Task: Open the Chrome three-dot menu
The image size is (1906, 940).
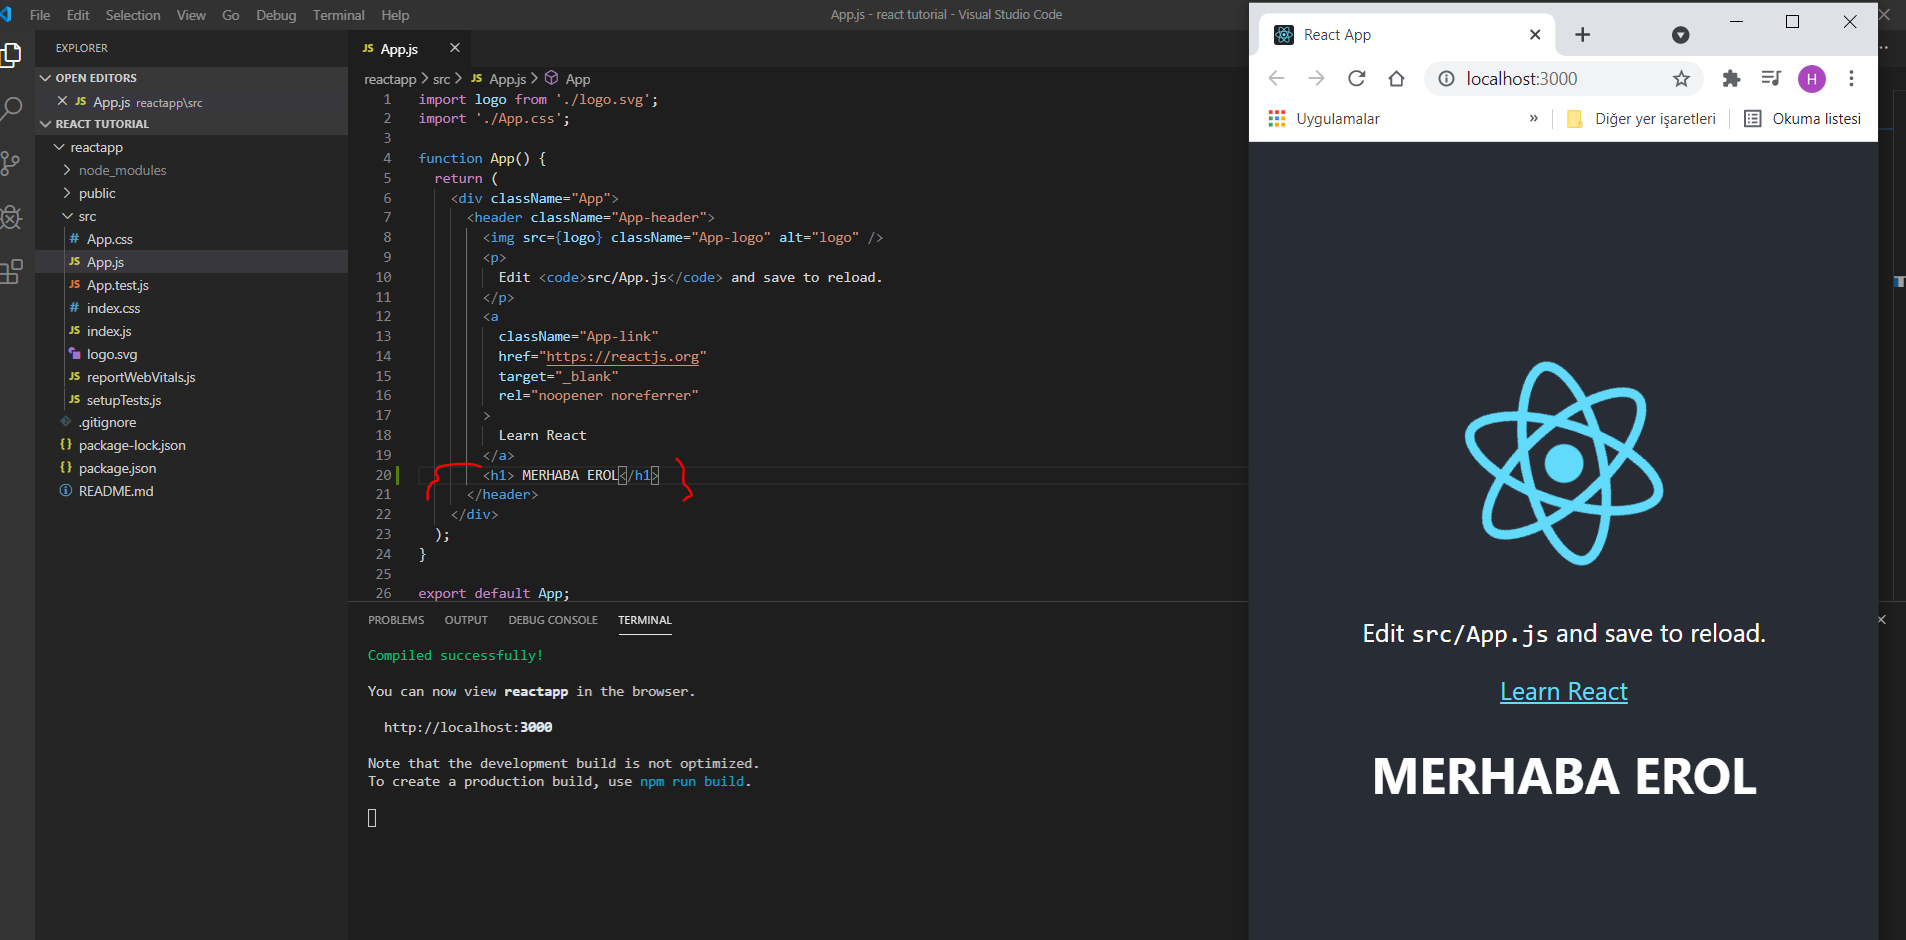Action: pyautogui.click(x=1851, y=79)
